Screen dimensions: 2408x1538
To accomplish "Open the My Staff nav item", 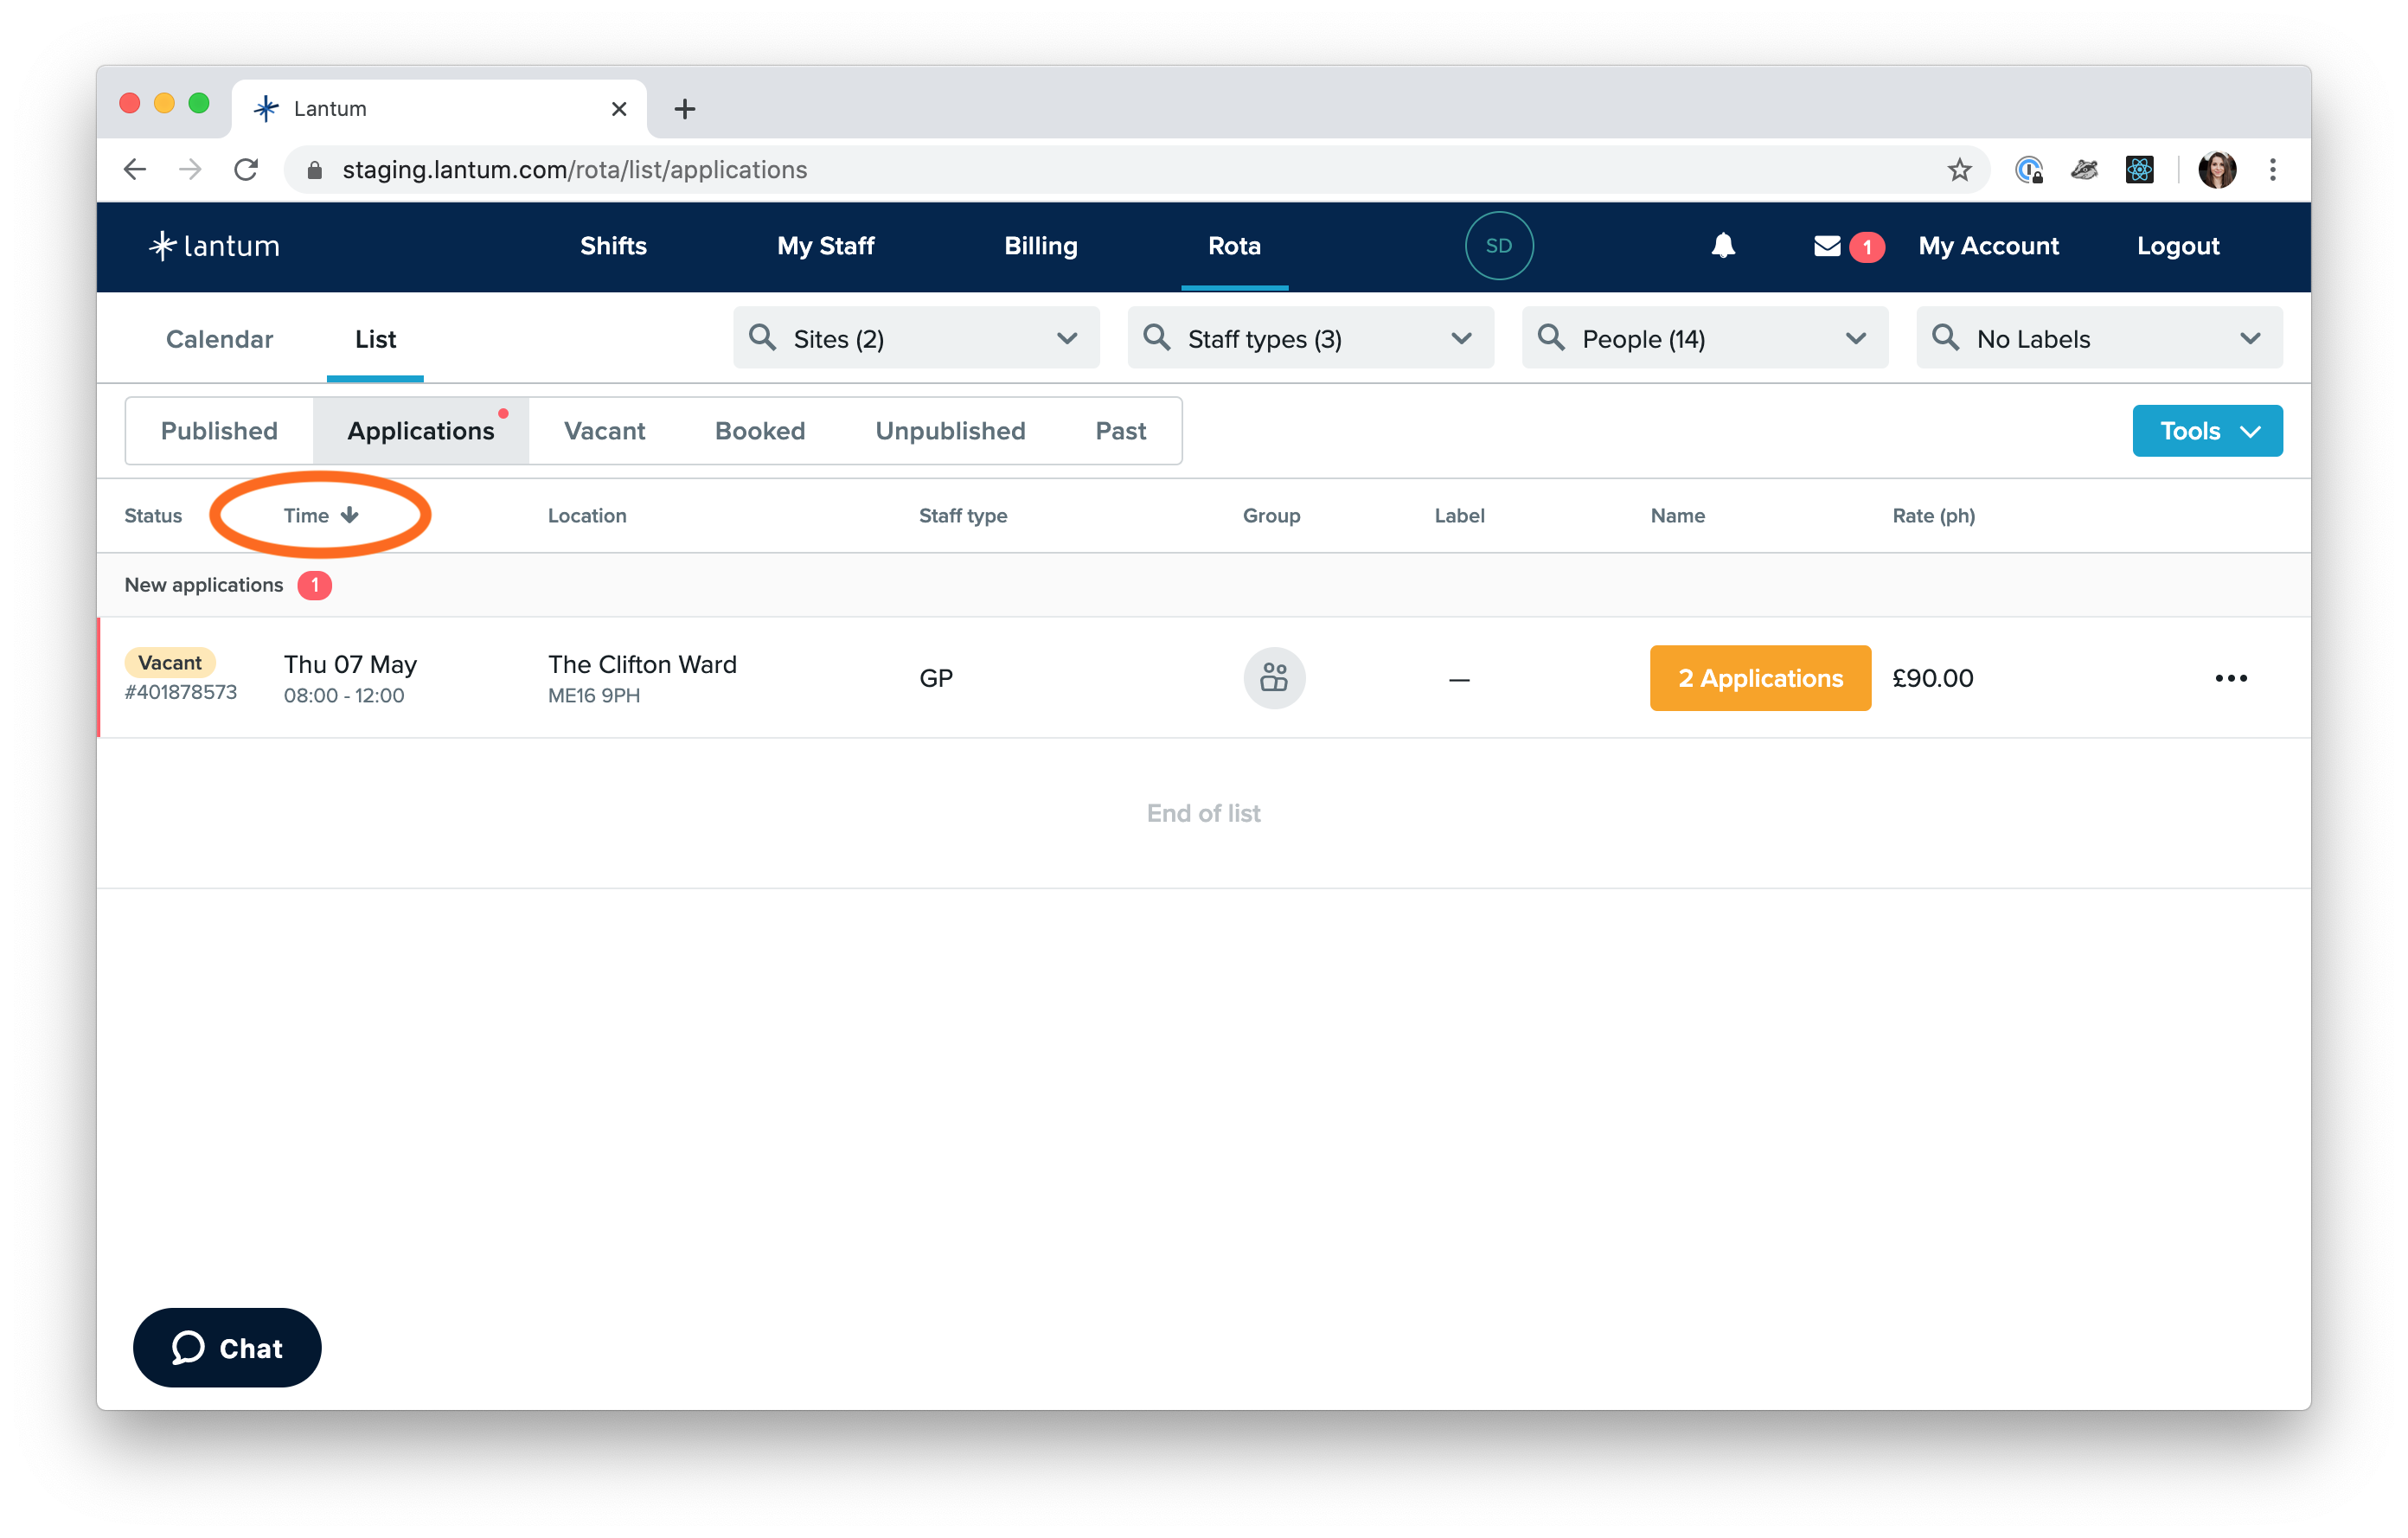I will pyautogui.click(x=825, y=246).
